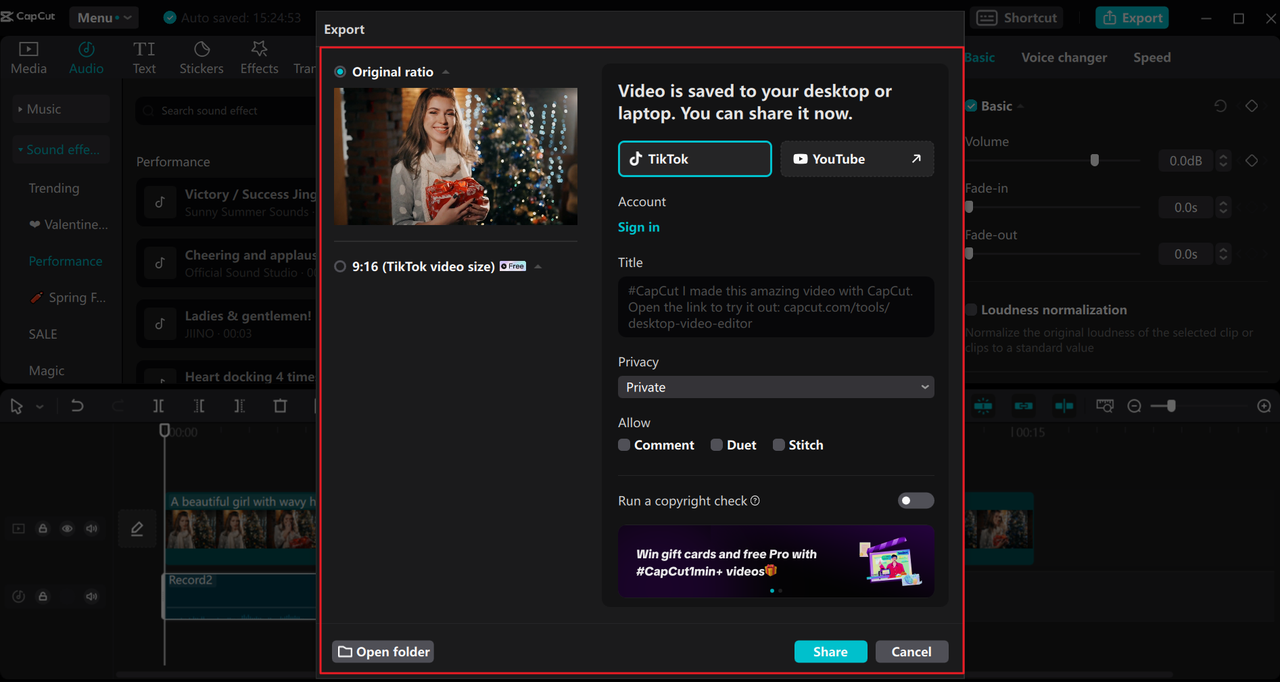
Task: Click the Shortcut button in the title bar
Action: click(x=1016, y=18)
